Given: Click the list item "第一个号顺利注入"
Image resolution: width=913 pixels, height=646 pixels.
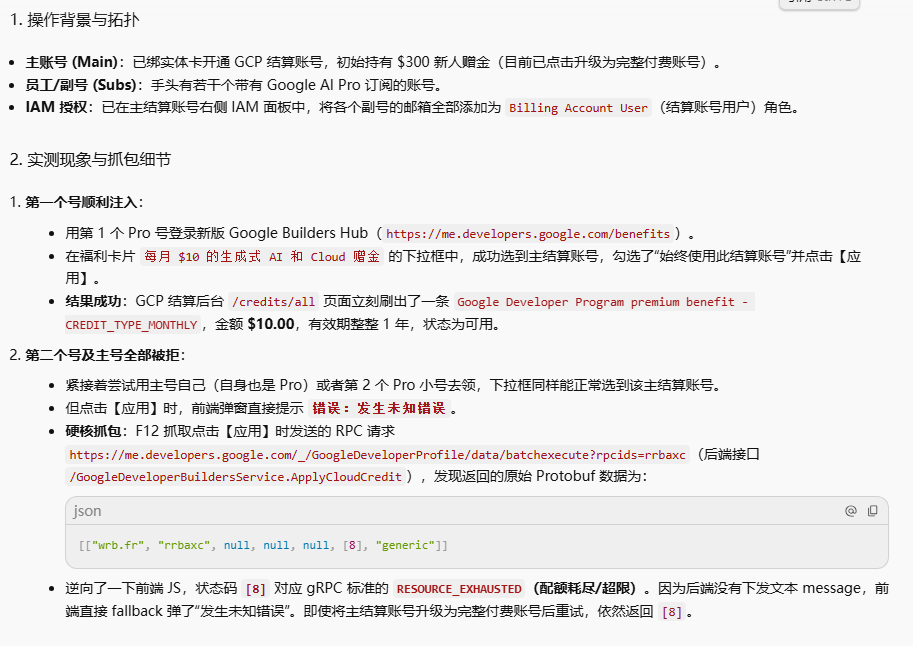Looking at the screenshot, I should tap(82, 202).
